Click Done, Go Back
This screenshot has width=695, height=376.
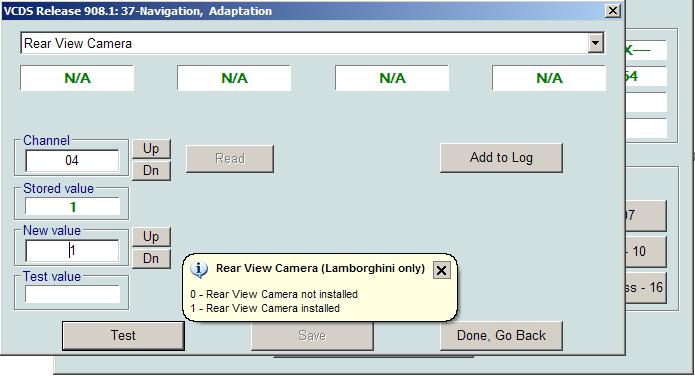pyautogui.click(x=501, y=336)
